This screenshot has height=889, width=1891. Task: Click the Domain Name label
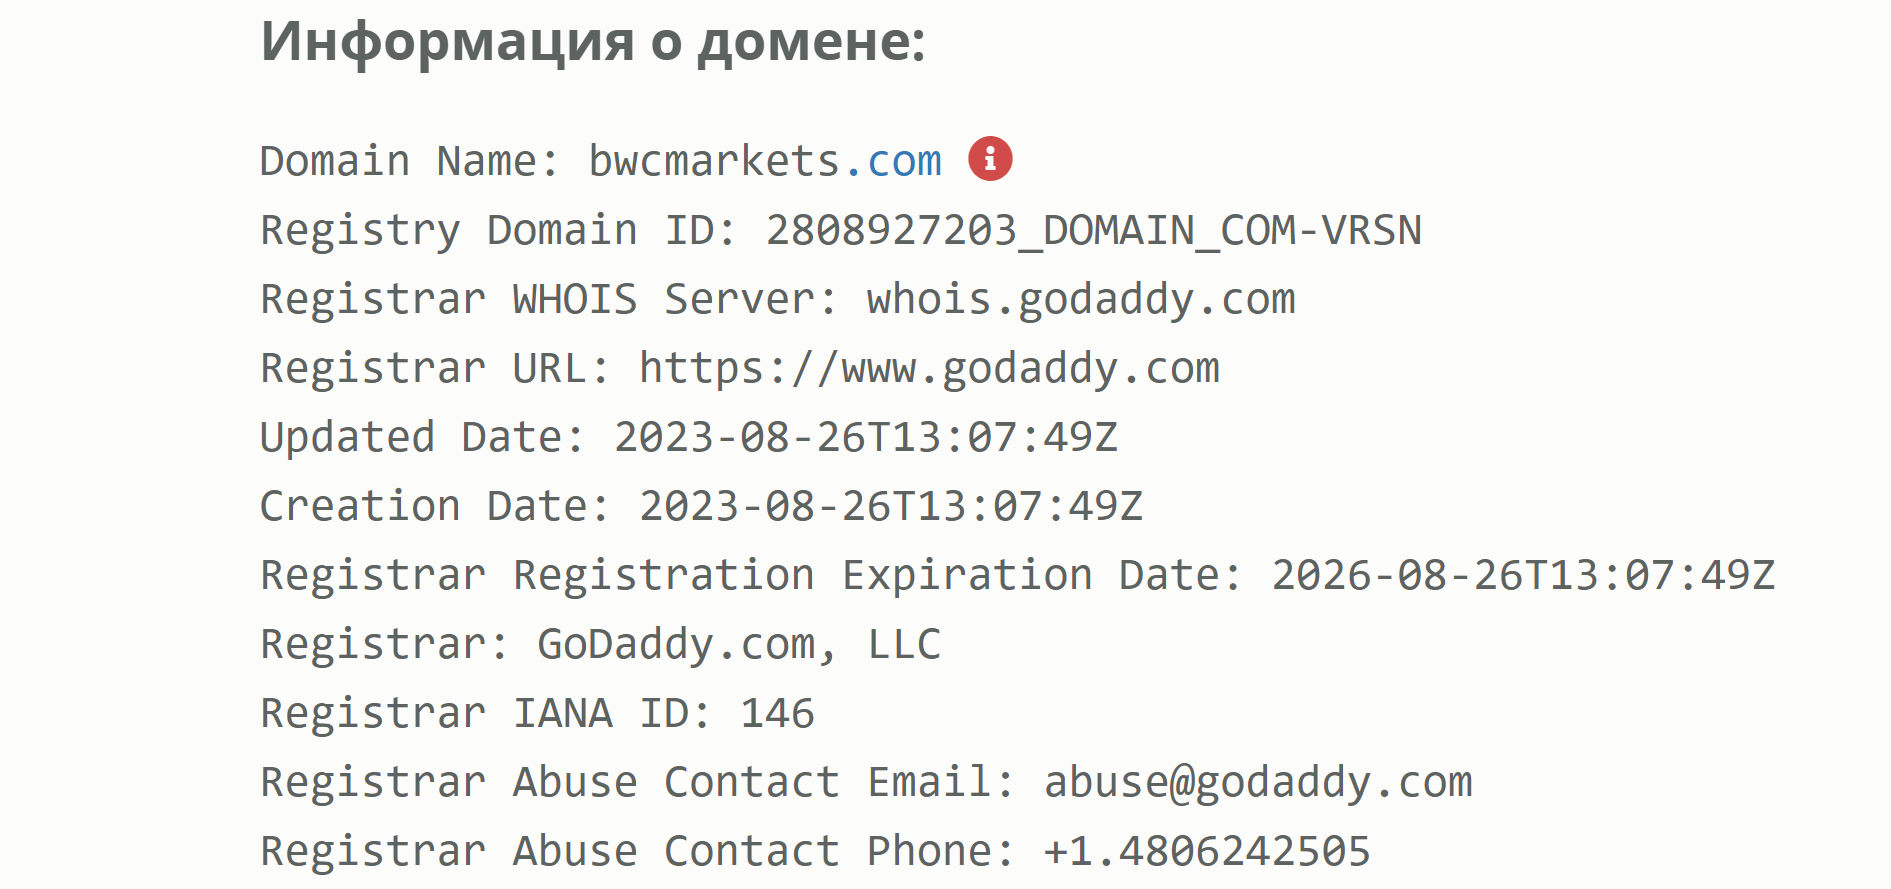pyautogui.click(x=410, y=161)
